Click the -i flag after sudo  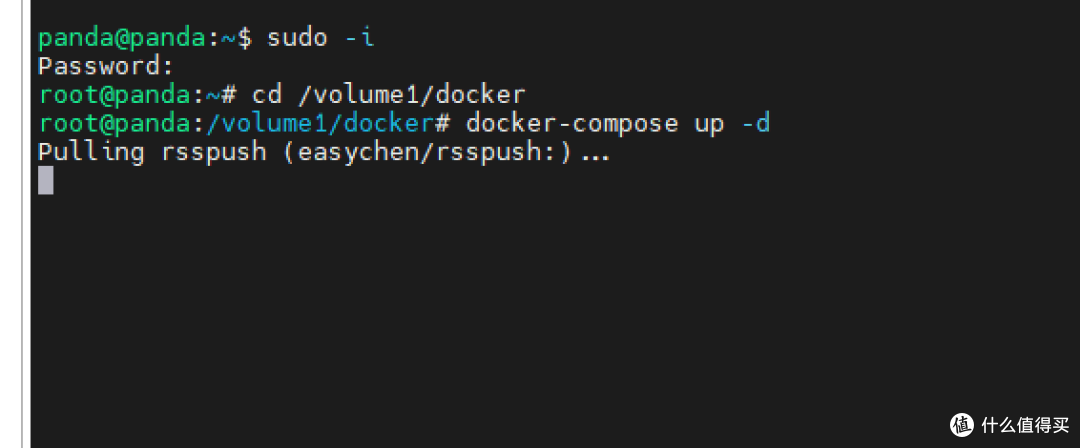[358, 37]
